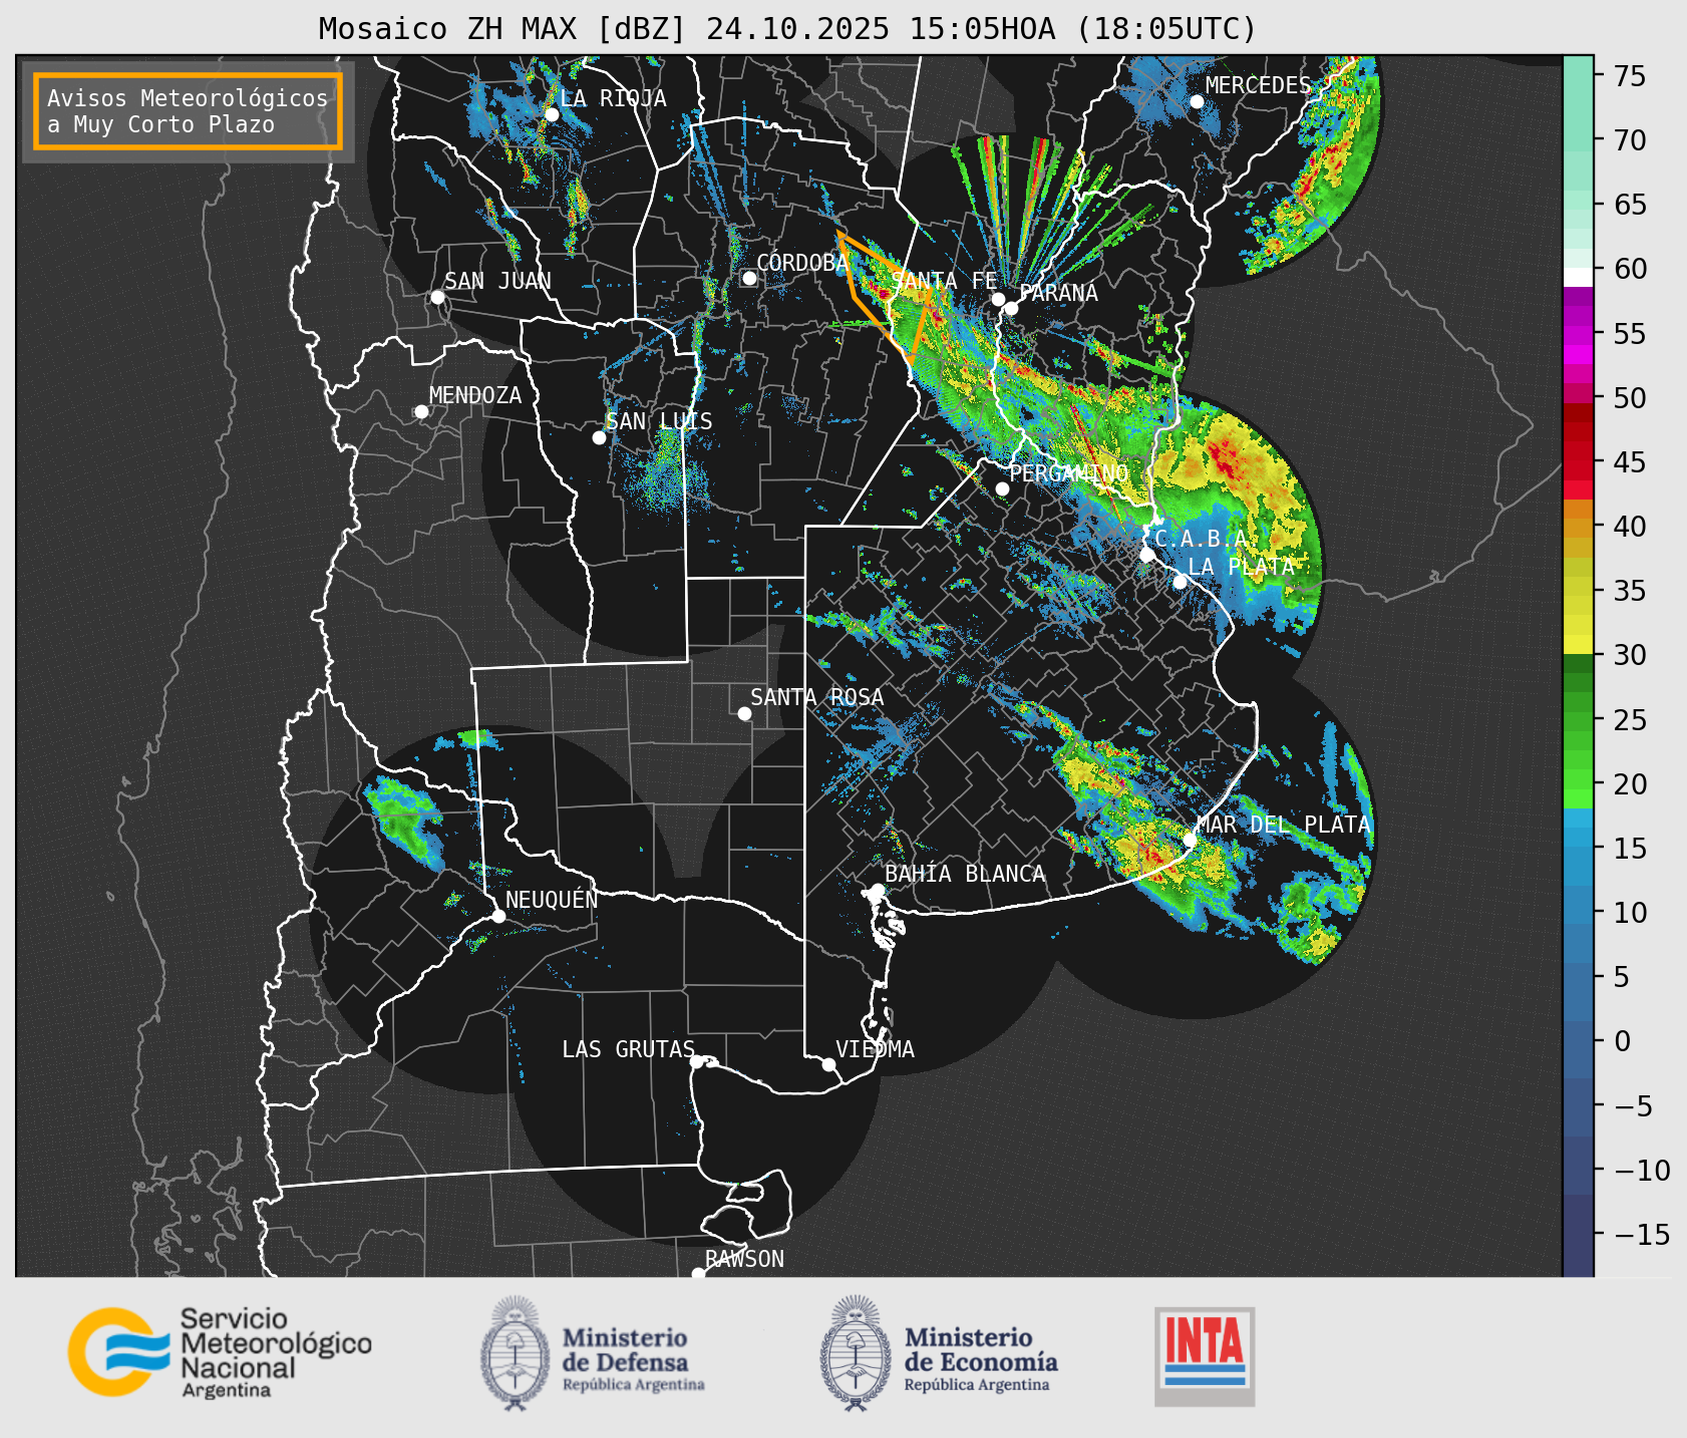Click the La Rioja city marker
The height and width of the screenshot is (1438, 1687).
(x=551, y=114)
